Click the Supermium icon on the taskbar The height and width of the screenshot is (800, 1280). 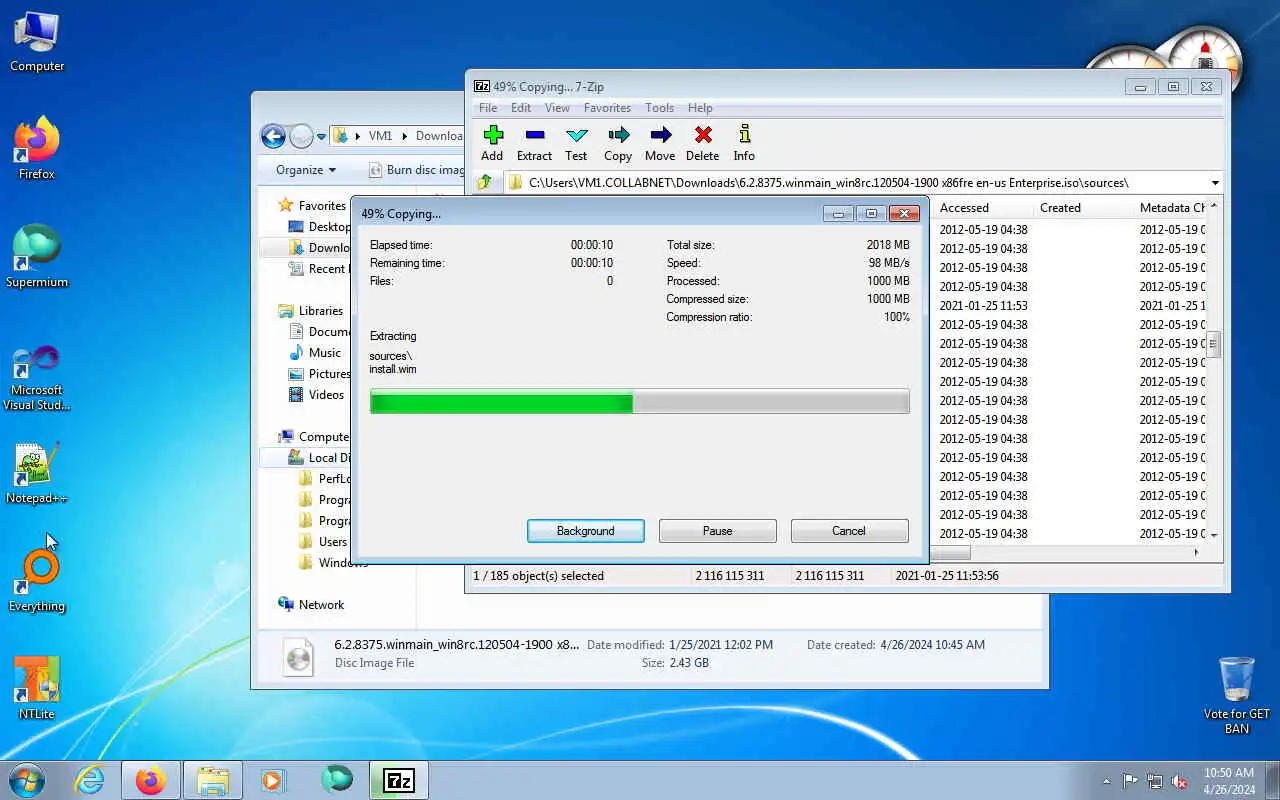click(x=337, y=780)
